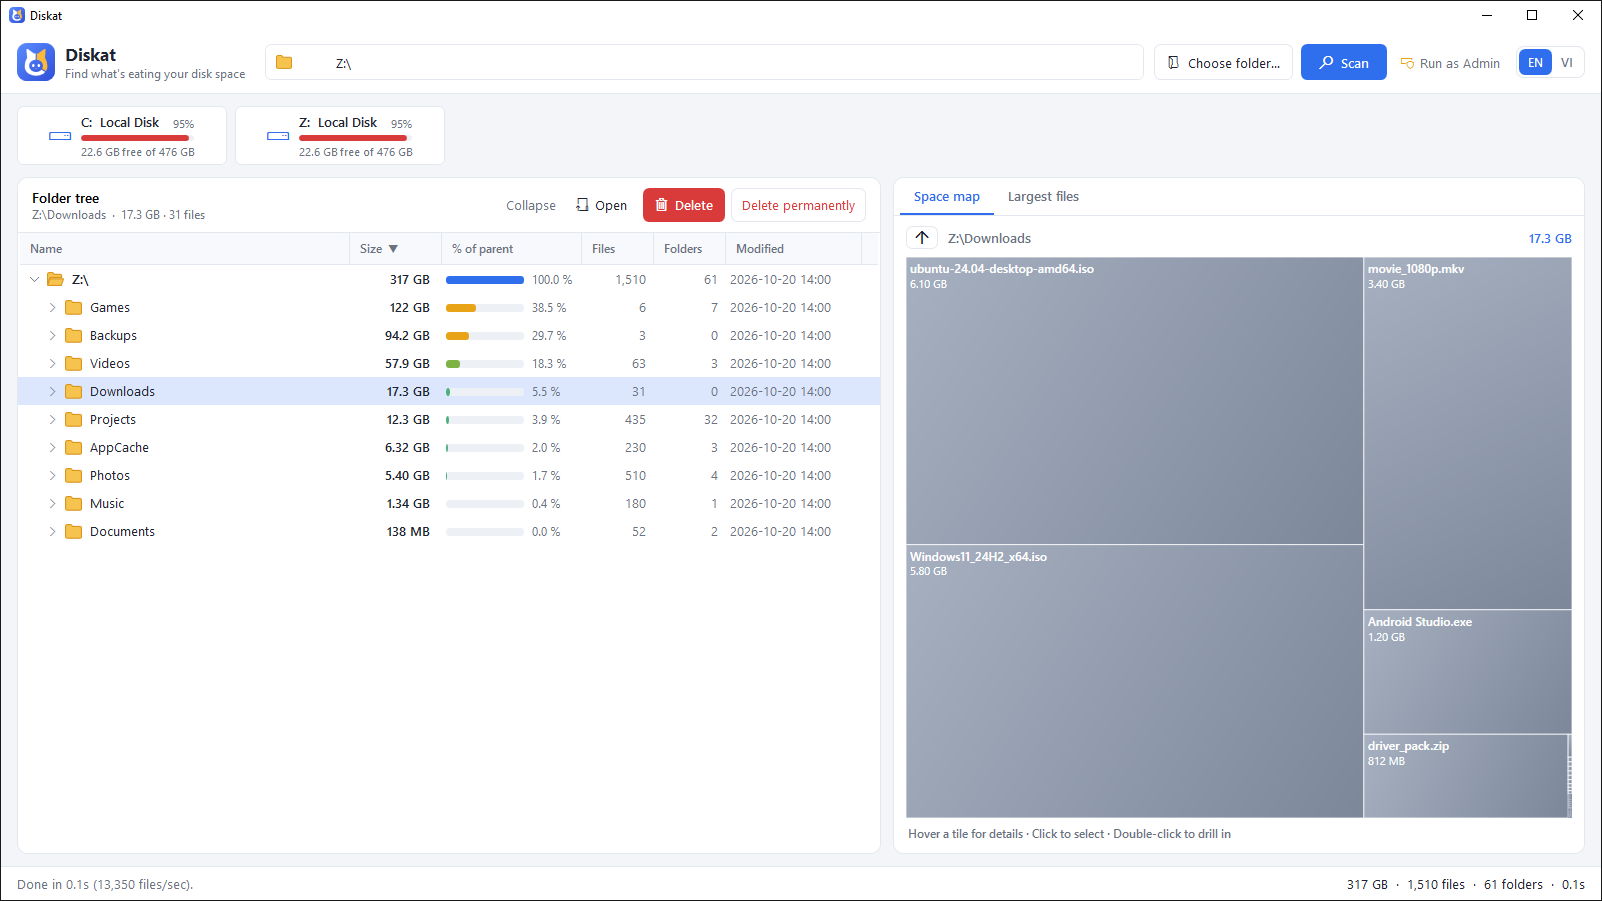
Task: Select the driver_pack.zip tile
Action: coord(1465,776)
